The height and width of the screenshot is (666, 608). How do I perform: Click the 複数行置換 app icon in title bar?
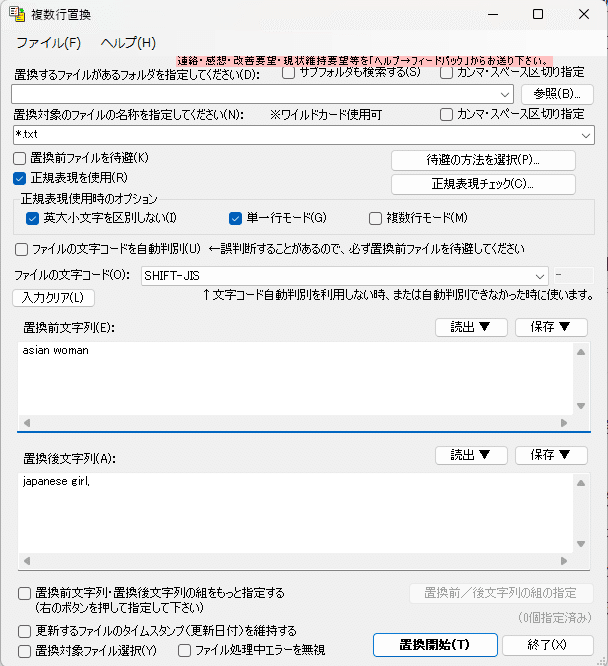[17, 14]
